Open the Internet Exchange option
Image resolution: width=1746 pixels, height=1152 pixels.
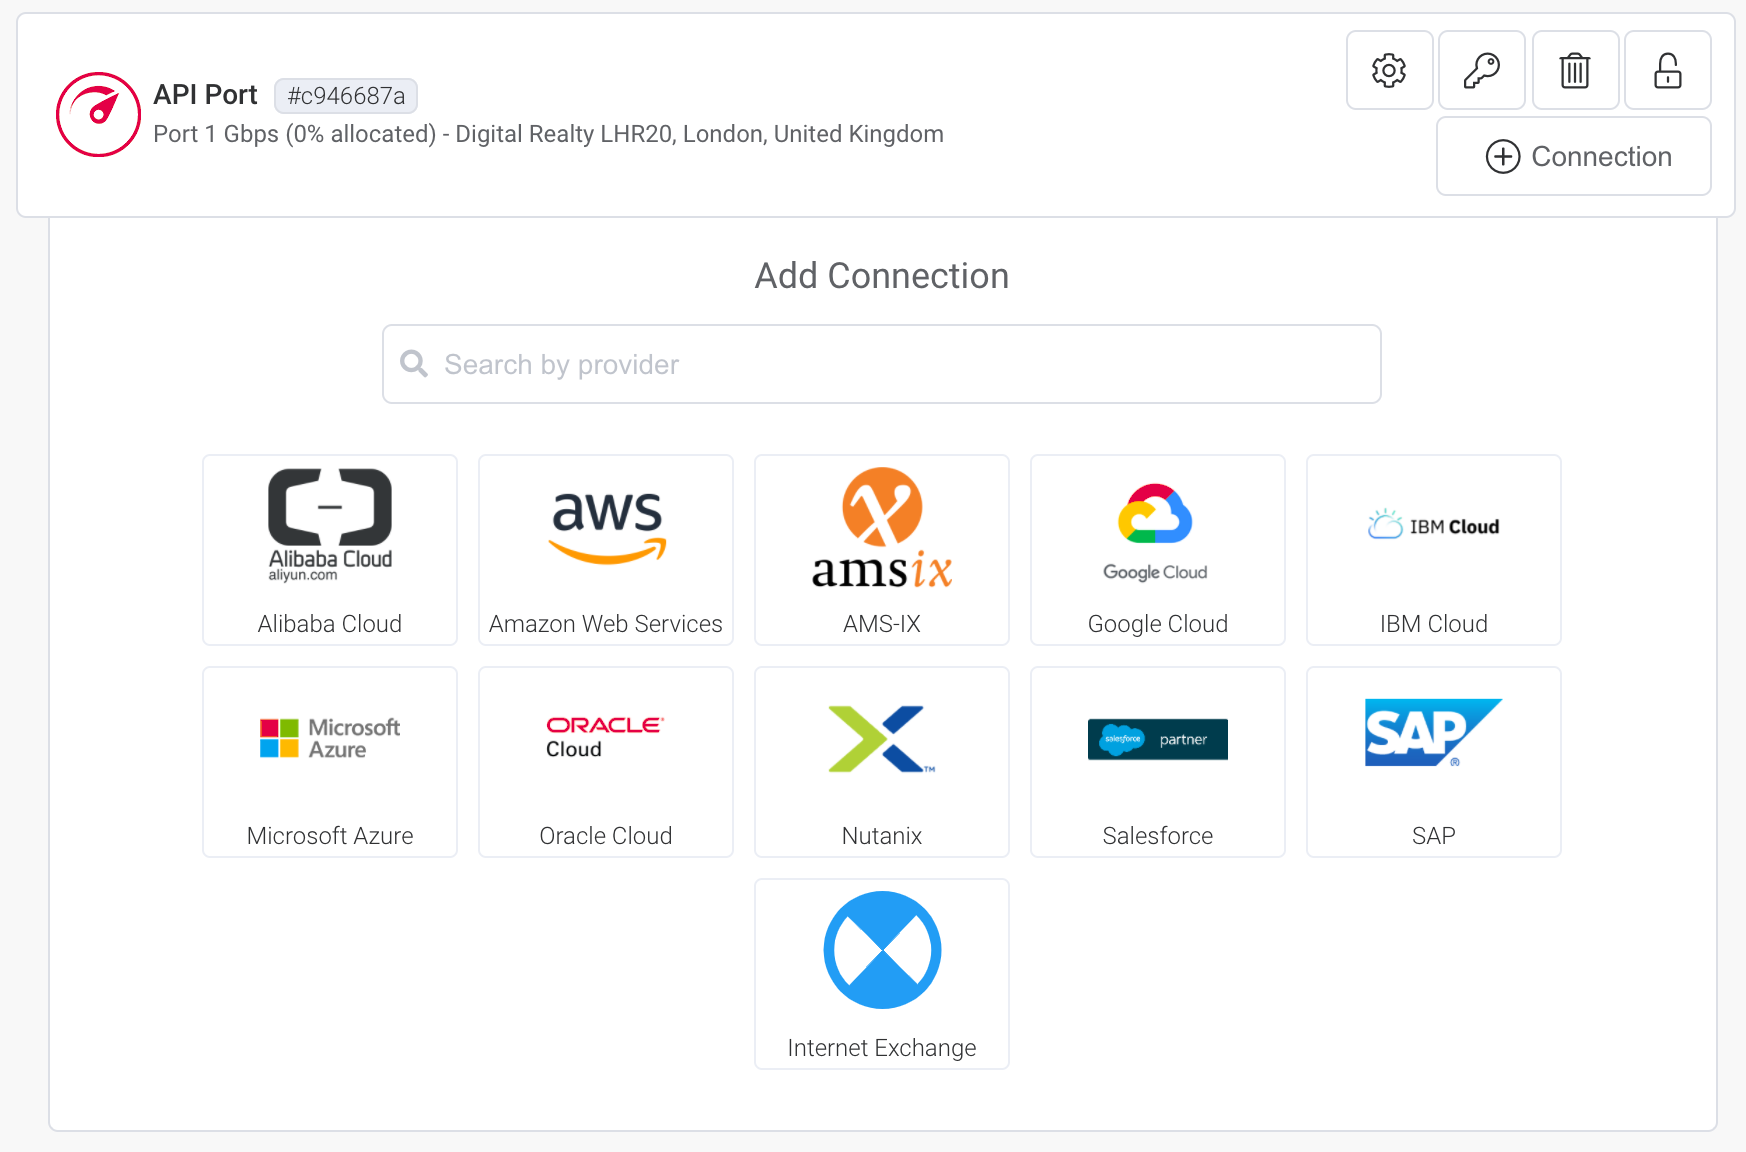(881, 973)
